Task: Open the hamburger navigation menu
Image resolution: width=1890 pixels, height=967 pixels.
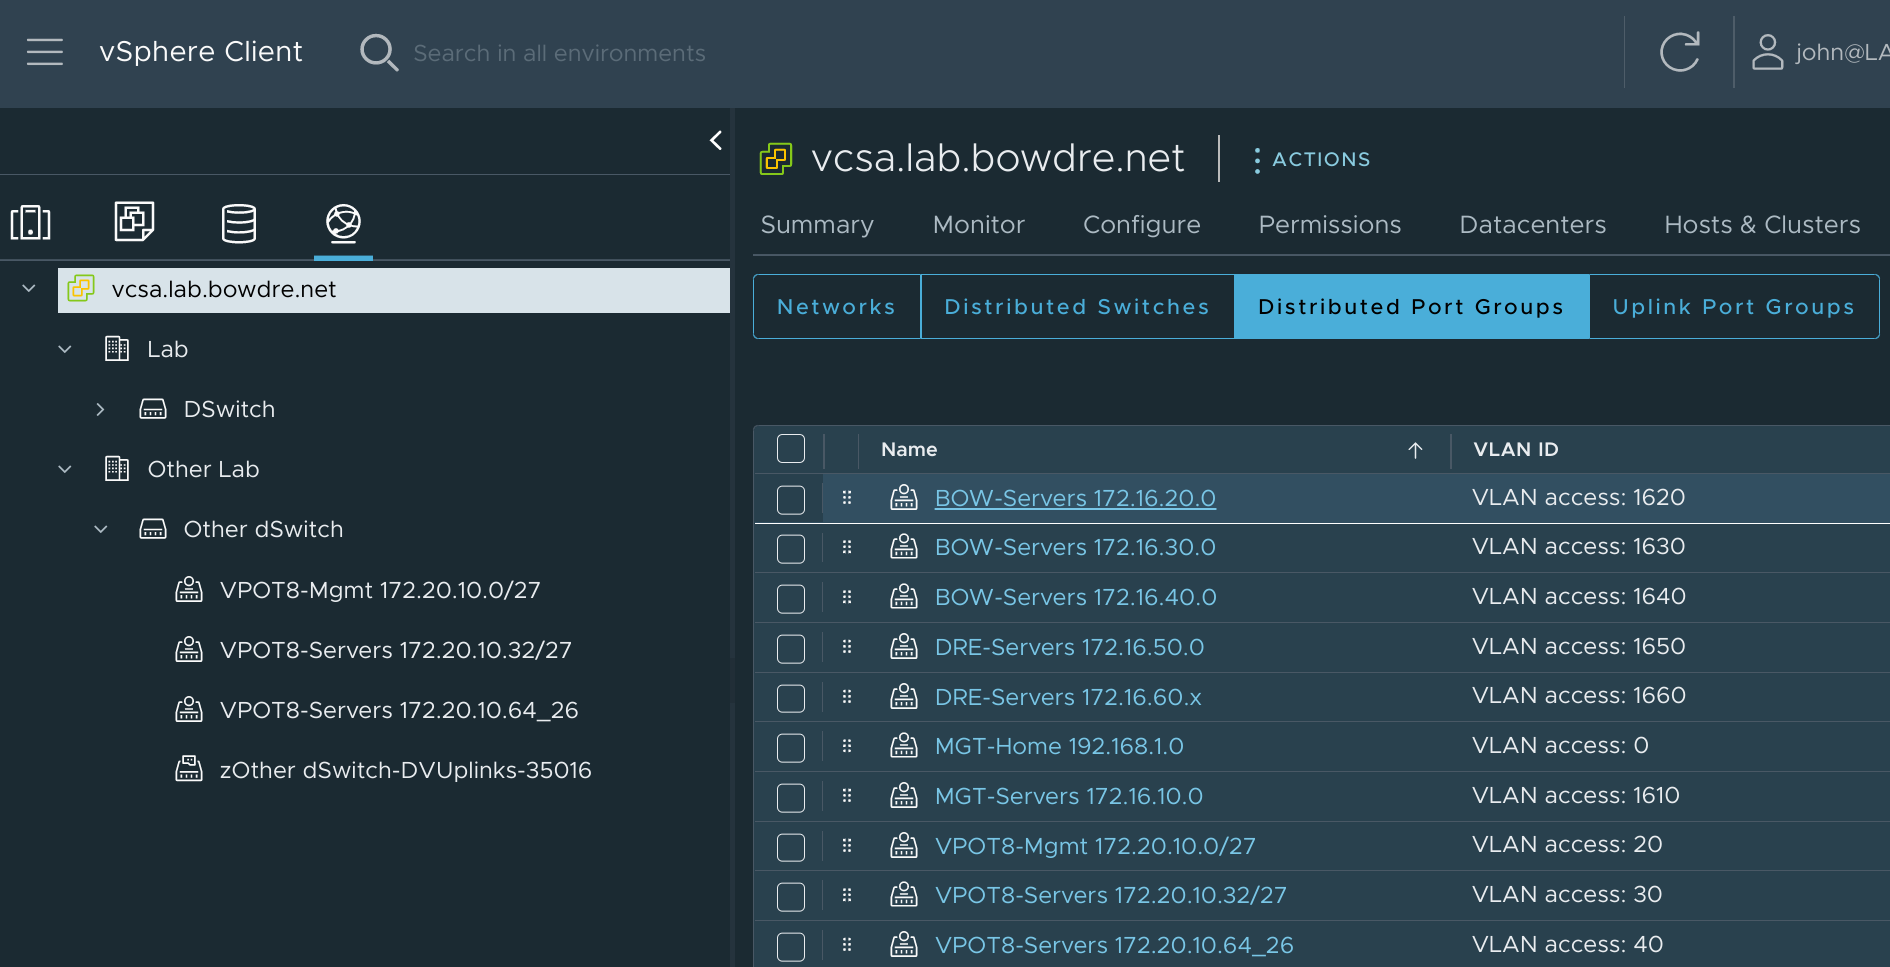Action: click(x=45, y=52)
